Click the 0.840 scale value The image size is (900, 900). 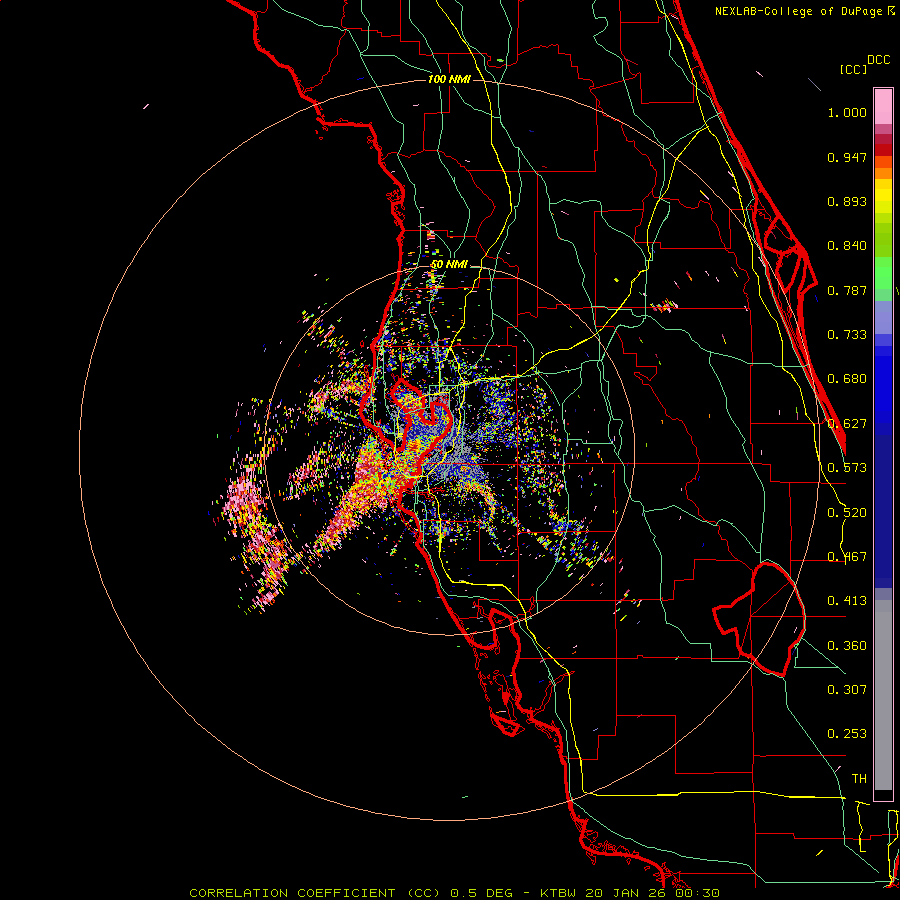[847, 246]
